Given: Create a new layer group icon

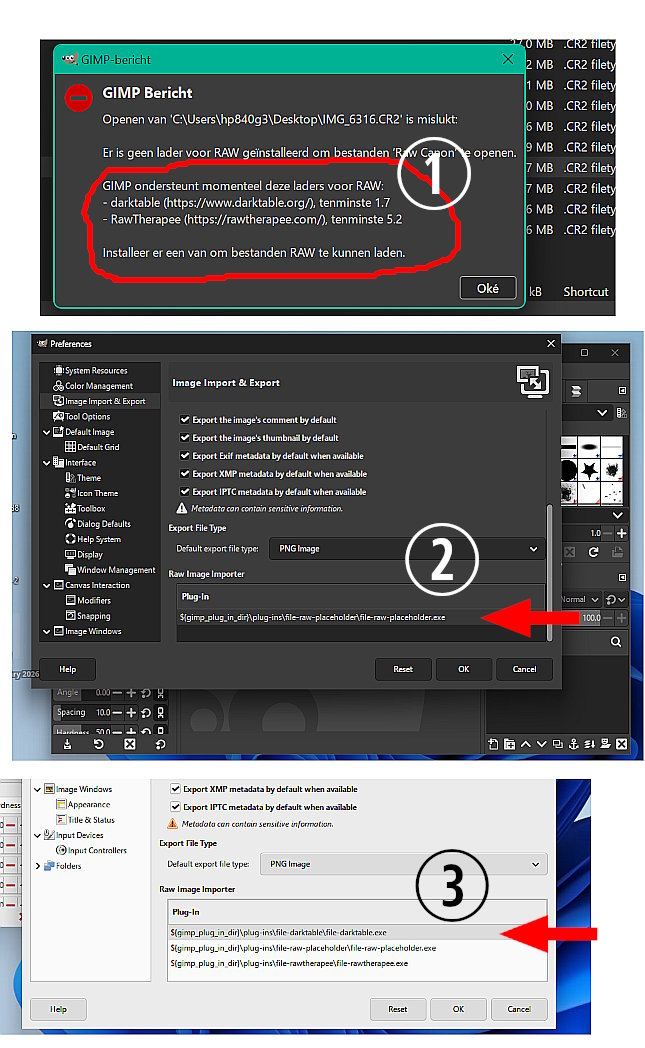Looking at the screenshot, I should tap(509, 744).
